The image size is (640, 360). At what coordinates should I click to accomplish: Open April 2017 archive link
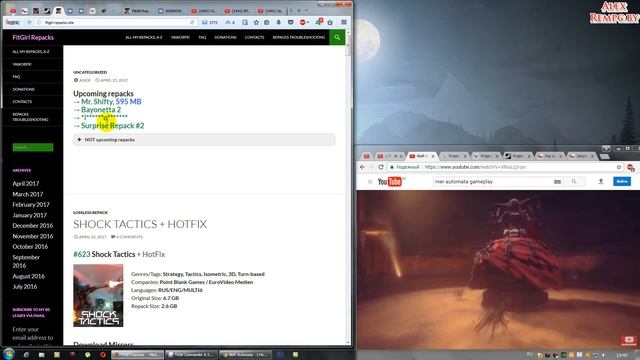(26, 184)
